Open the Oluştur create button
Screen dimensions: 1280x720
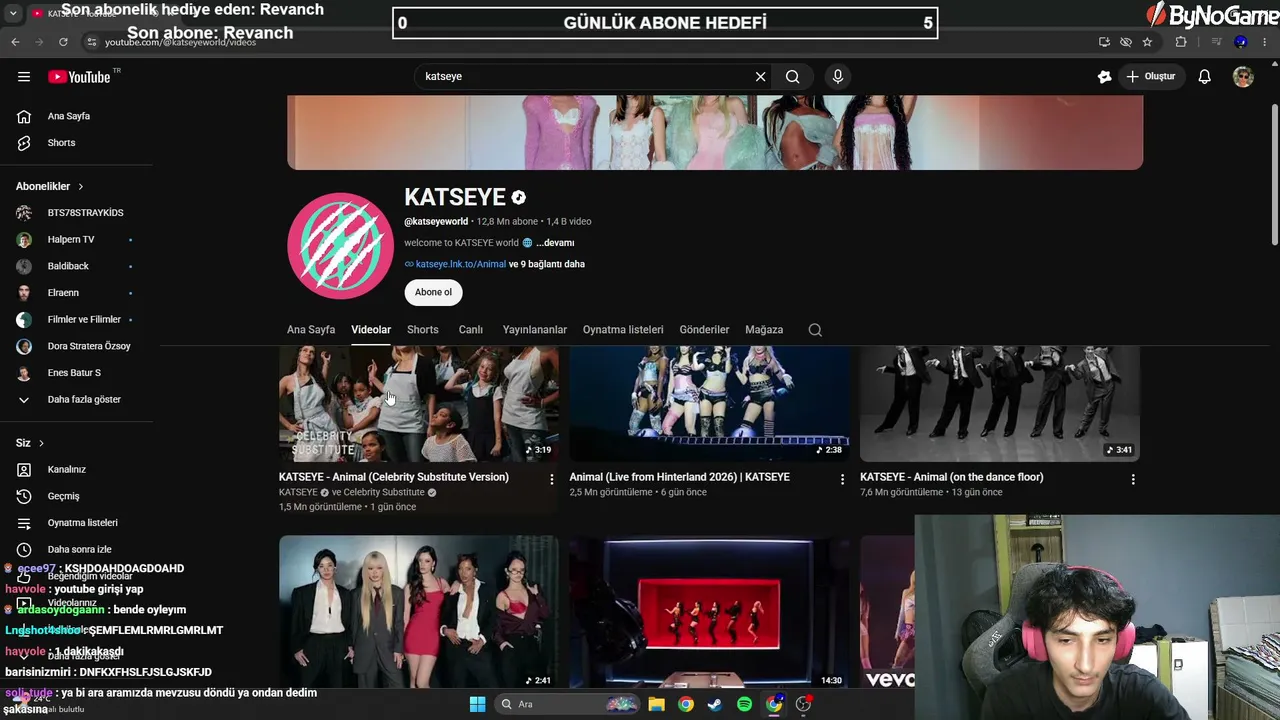1151,77
